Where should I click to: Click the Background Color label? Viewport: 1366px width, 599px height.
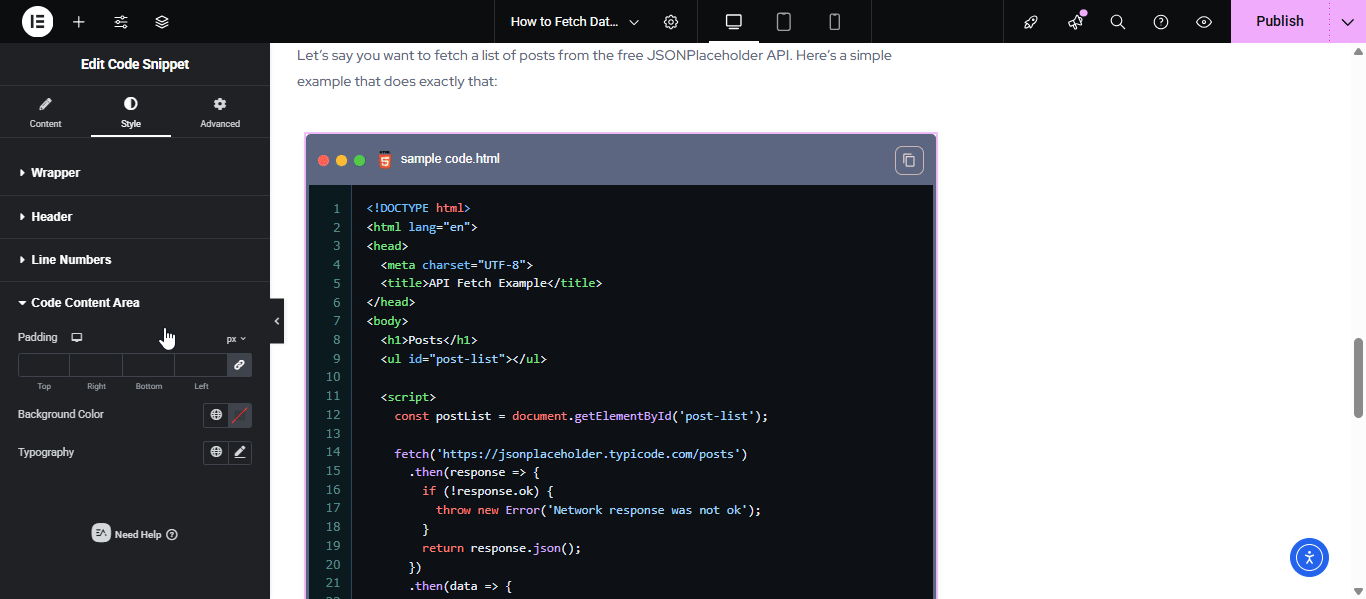(61, 414)
